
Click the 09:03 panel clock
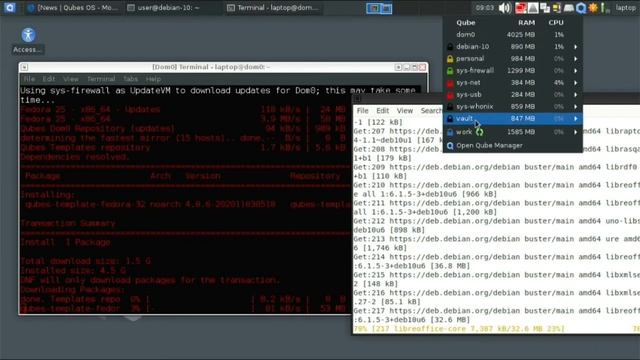(484, 8)
